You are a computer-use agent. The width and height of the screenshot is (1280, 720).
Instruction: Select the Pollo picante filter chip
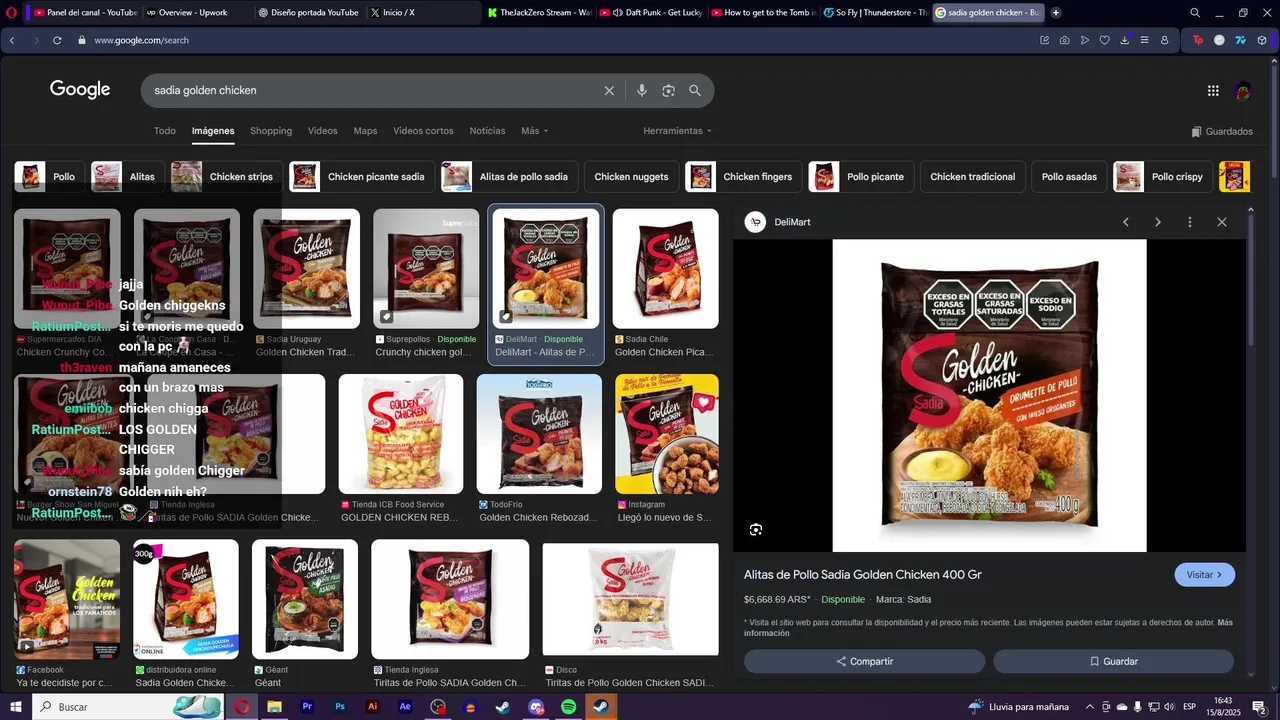coord(861,177)
